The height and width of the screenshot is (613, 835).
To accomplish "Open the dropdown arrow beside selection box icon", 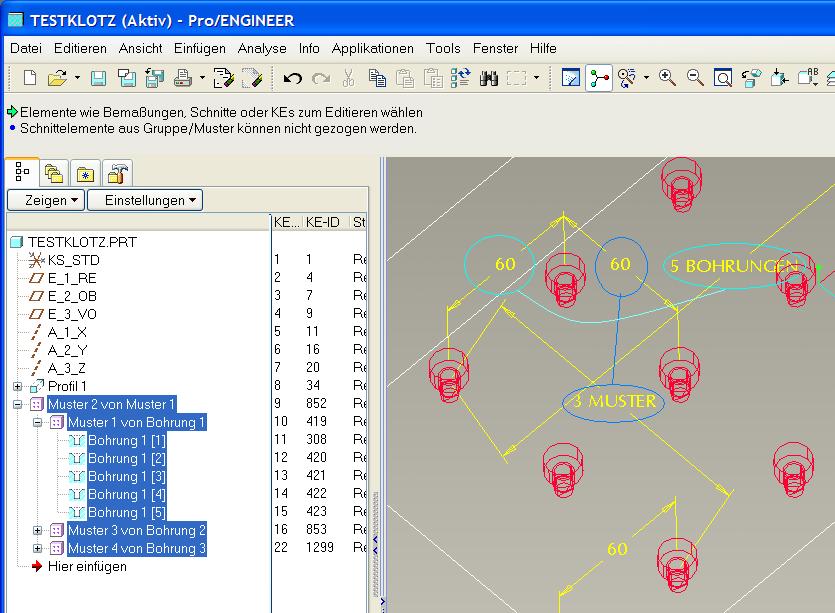I will [536, 78].
